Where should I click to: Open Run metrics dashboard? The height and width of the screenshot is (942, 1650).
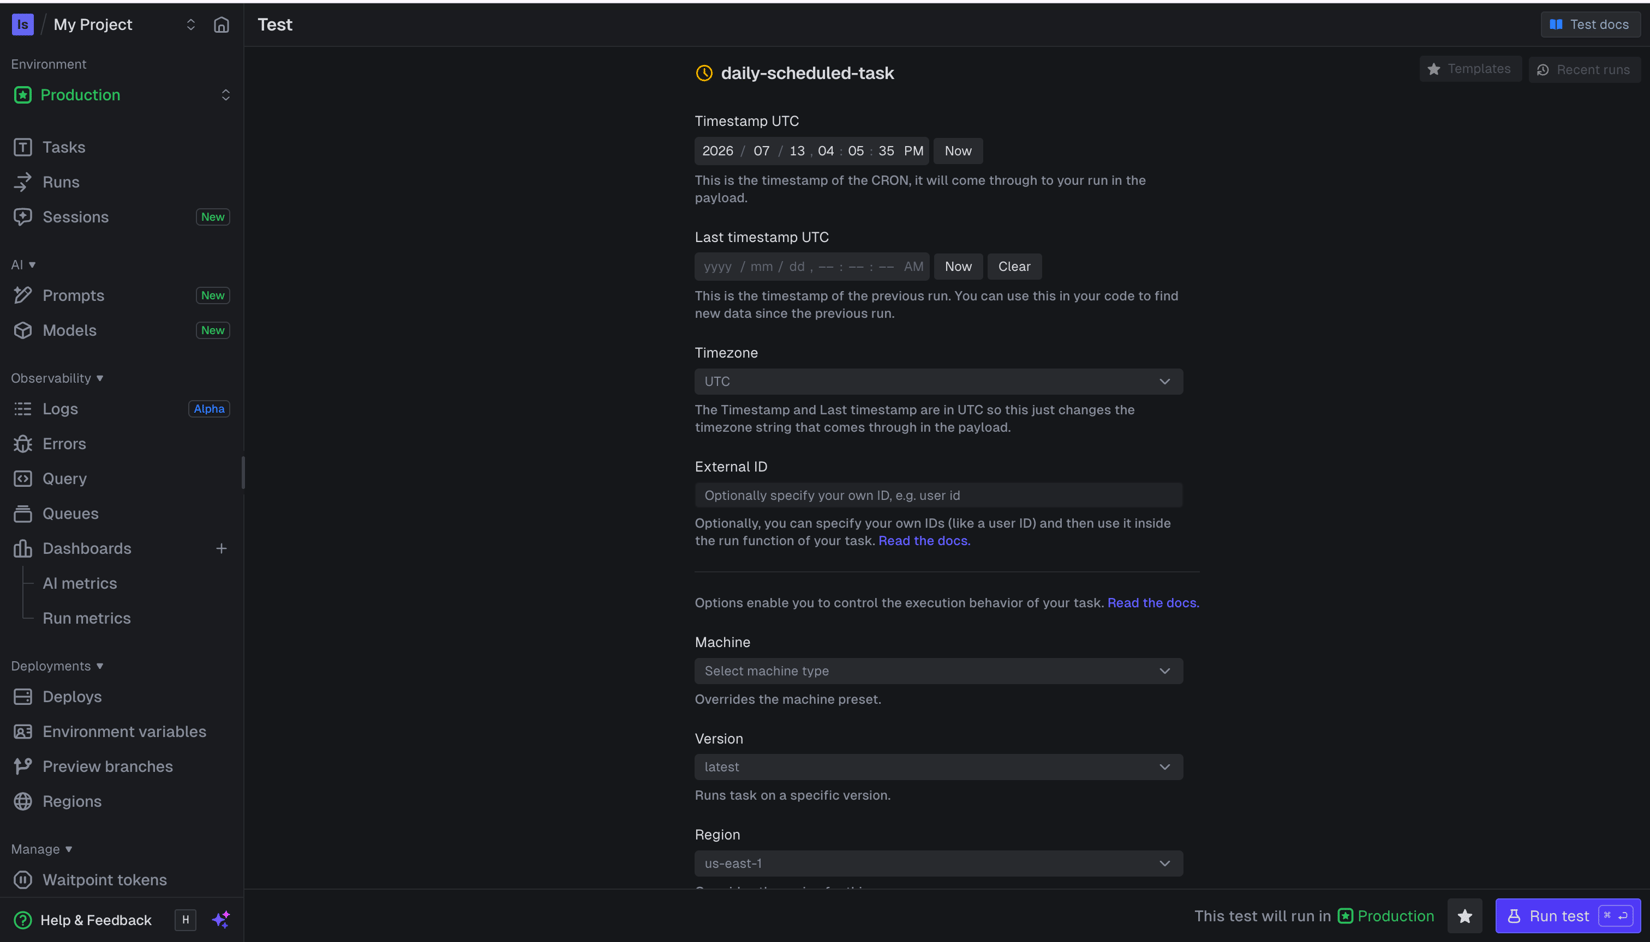pyautogui.click(x=86, y=619)
